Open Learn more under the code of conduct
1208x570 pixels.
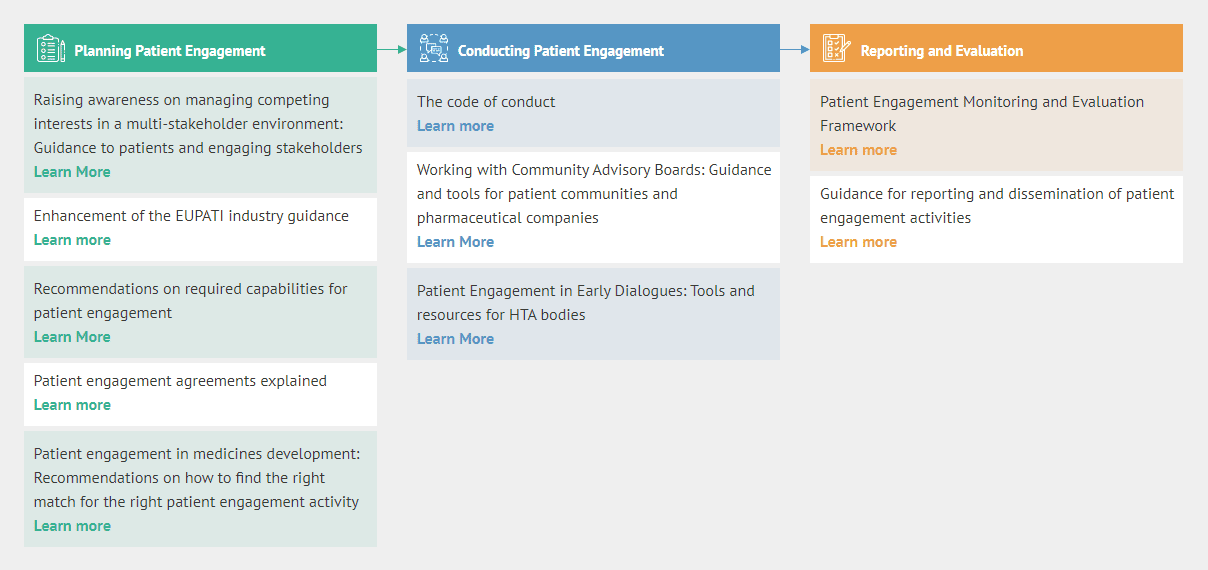pos(455,126)
